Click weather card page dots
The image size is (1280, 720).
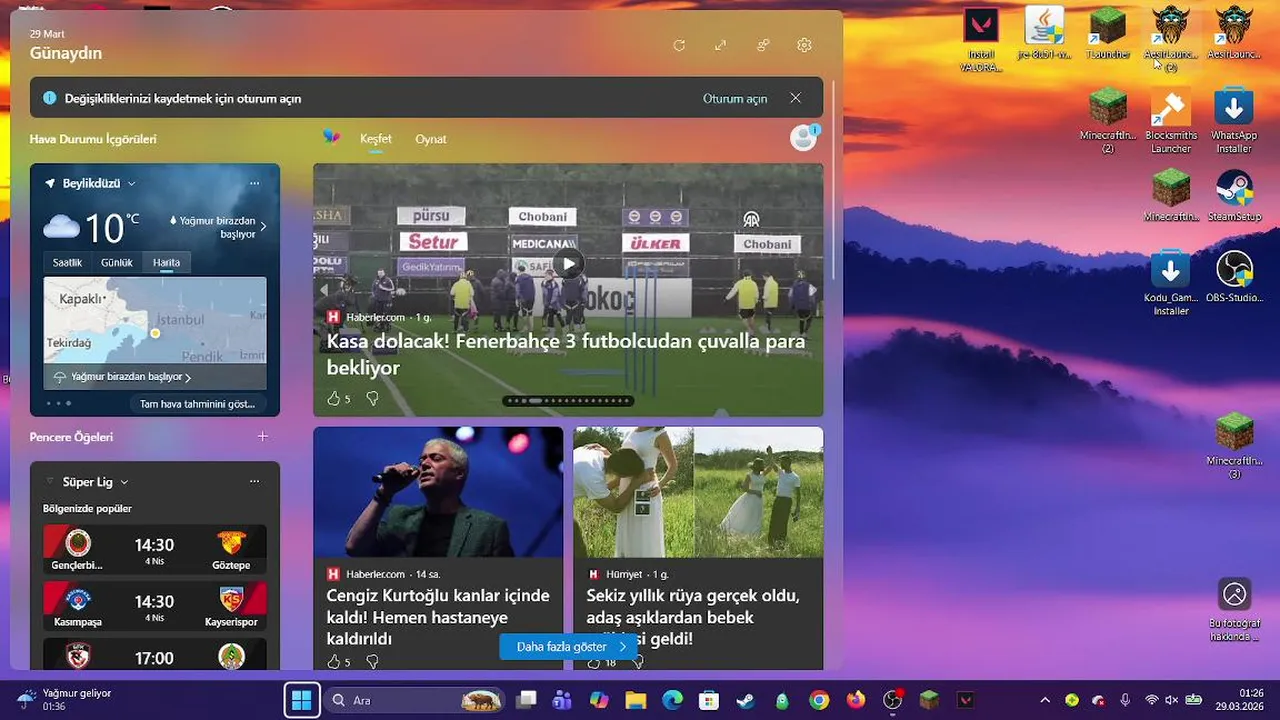pyautogui.click(x=58, y=404)
